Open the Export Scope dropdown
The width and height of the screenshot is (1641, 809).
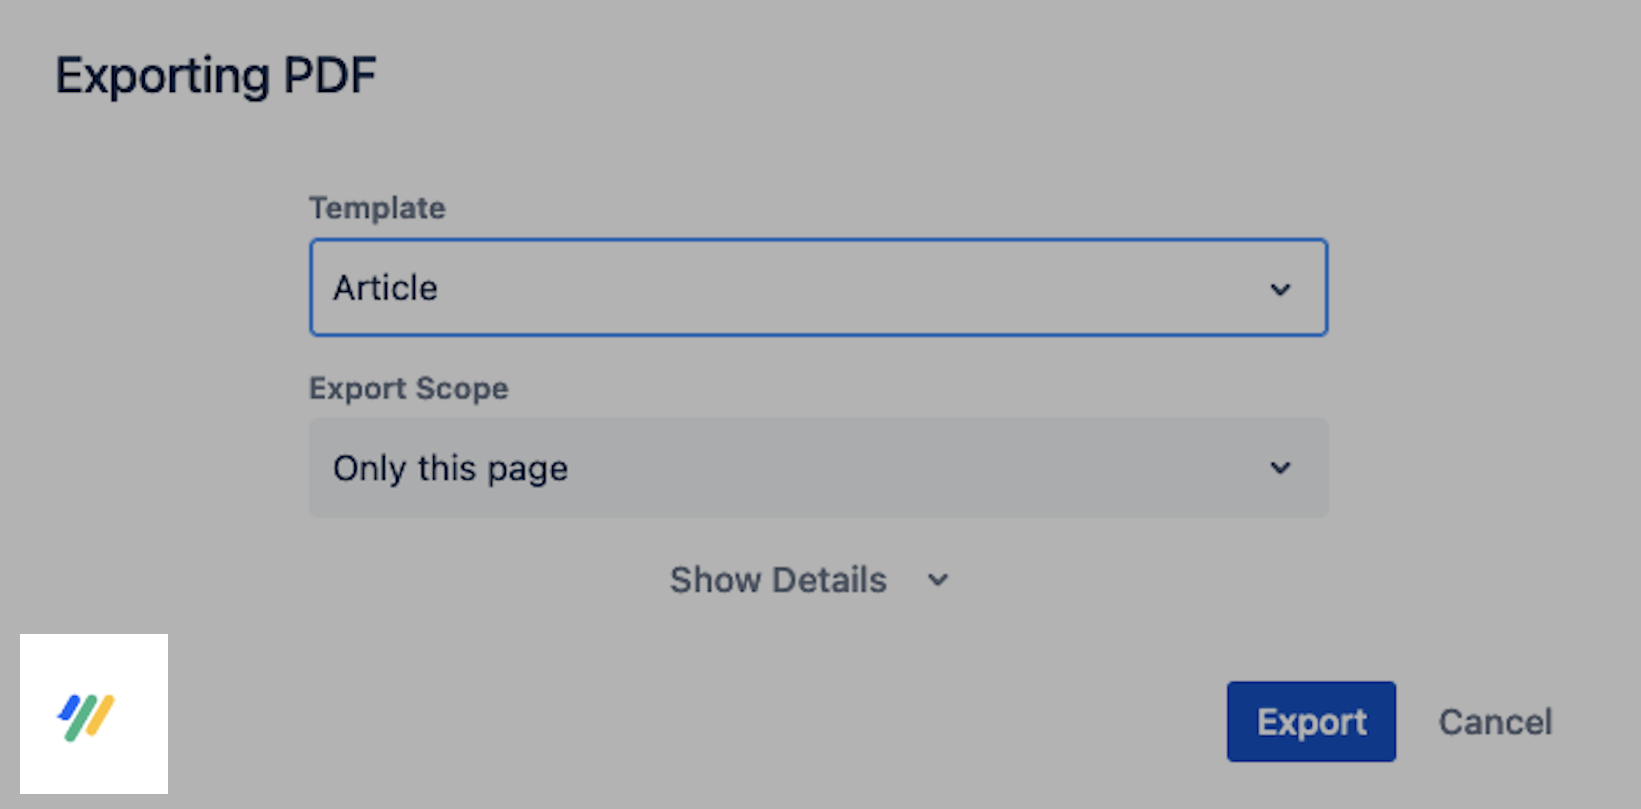tap(818, 468)
